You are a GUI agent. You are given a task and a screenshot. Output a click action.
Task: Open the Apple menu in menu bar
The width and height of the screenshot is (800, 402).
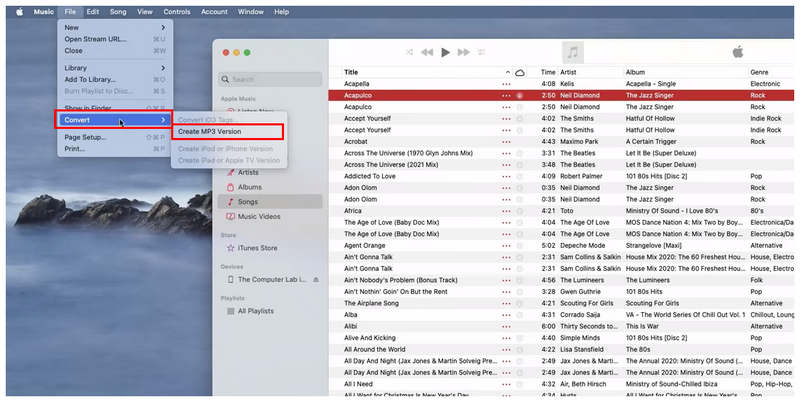coord(19,12)
